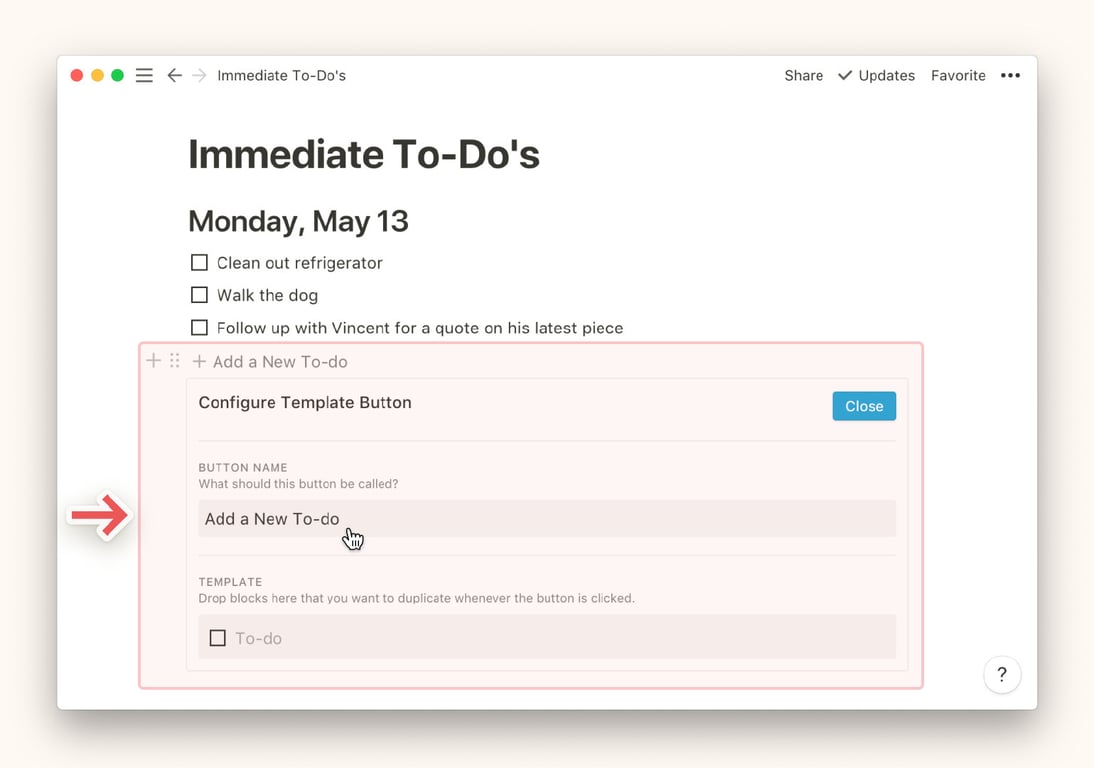Click Favorite in the top bar

coord(958,76)
